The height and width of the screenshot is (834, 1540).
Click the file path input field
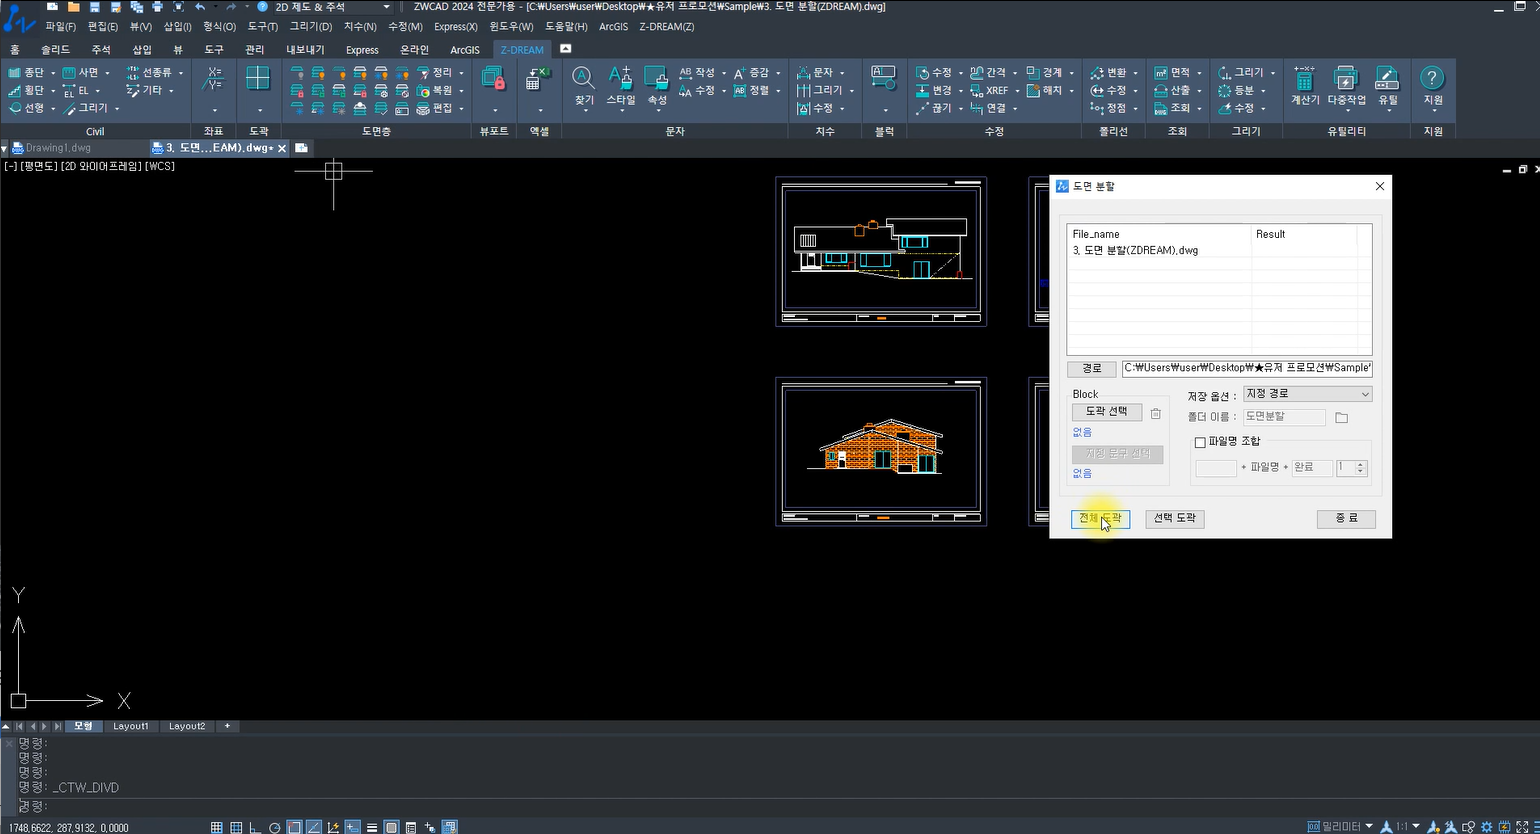[x=1247, y=368]
